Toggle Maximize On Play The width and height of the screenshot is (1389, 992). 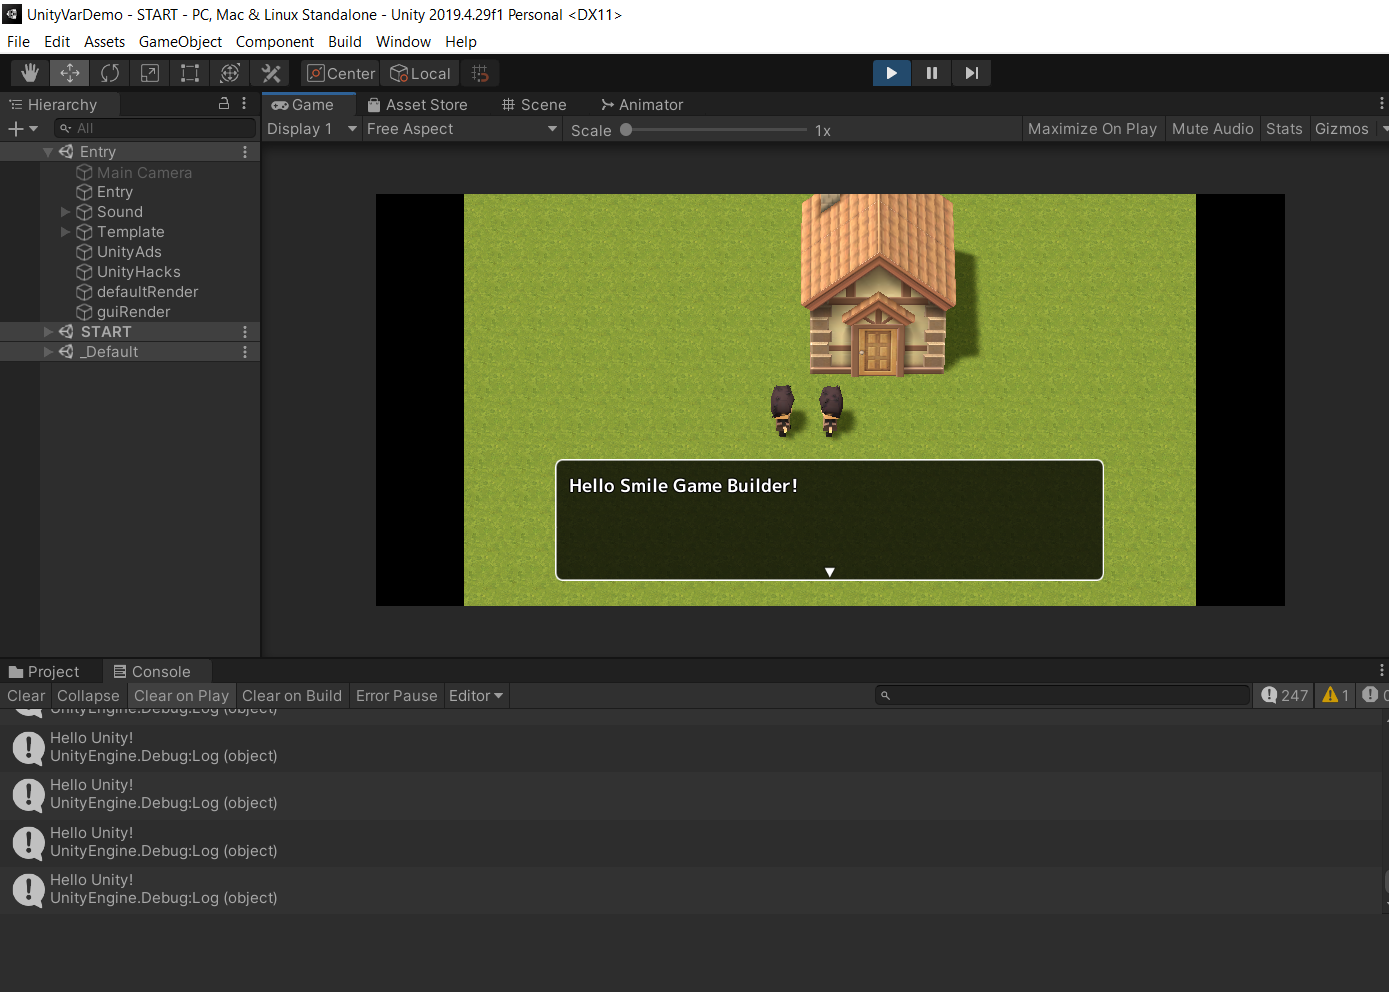pos(1092,129)
